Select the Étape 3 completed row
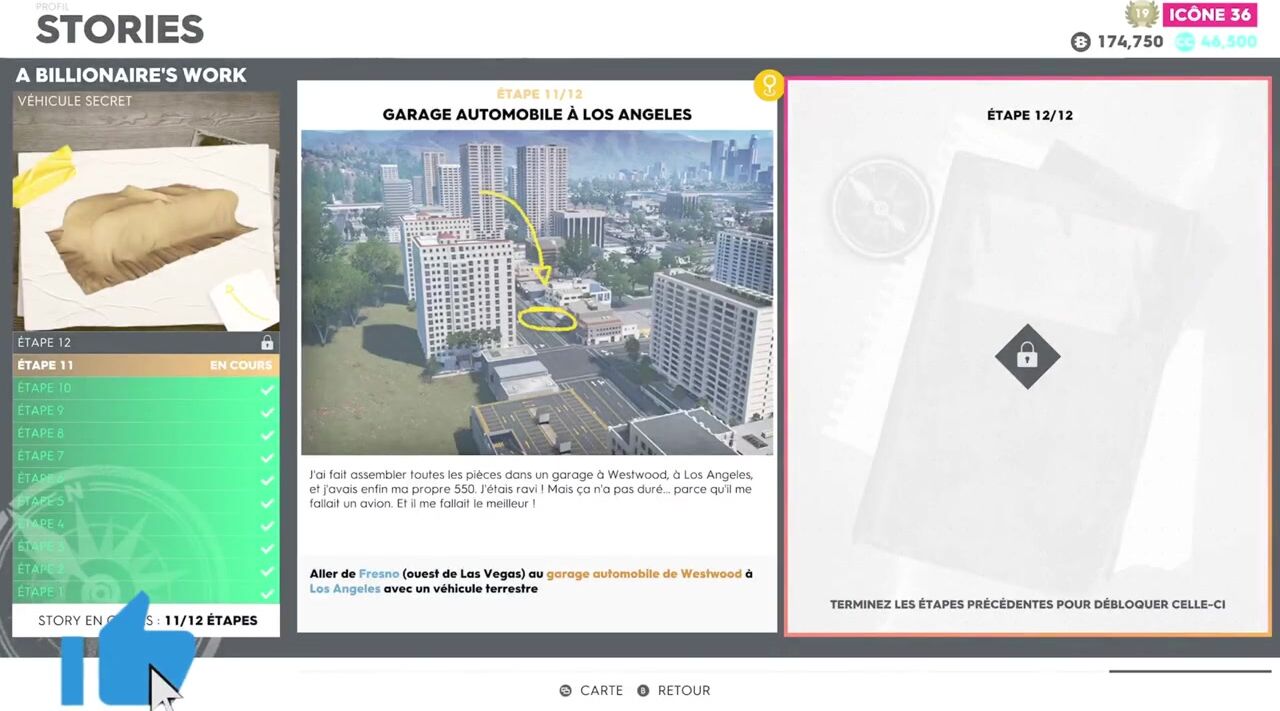This screenshot has height=711, width=1280. (x=146, y=547)
